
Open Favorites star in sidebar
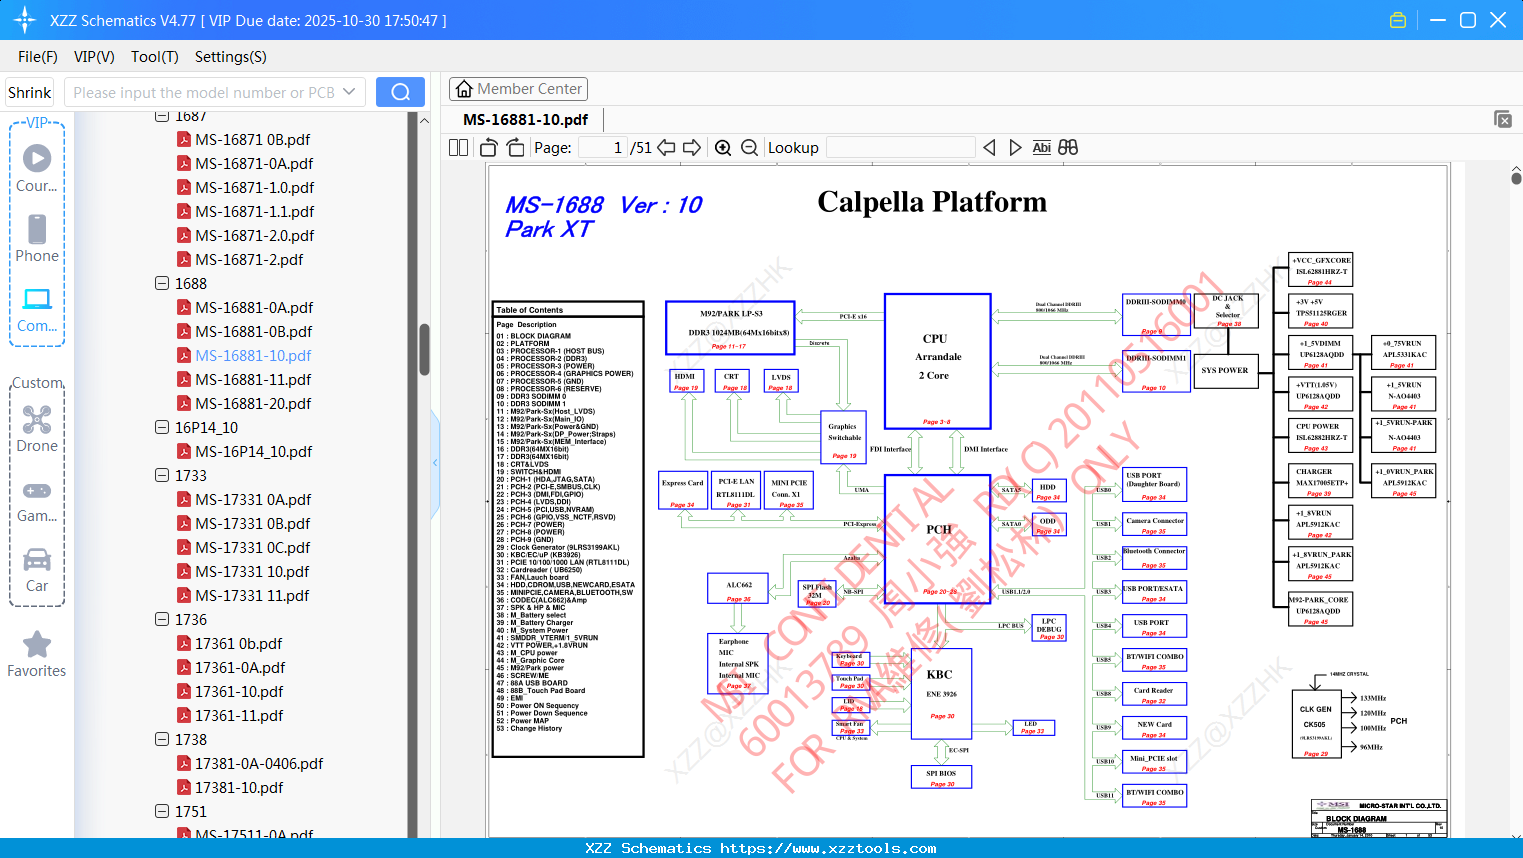[37, 654]
